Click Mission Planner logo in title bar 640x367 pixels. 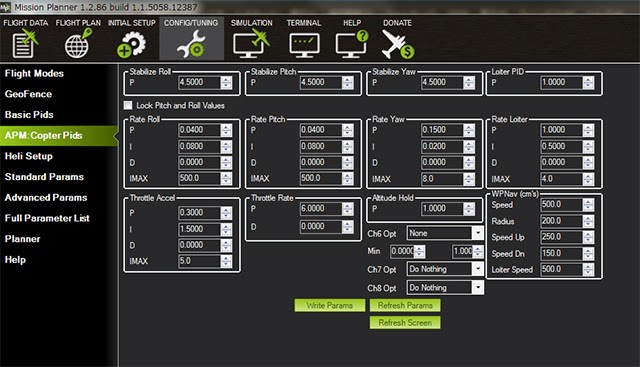6,7
